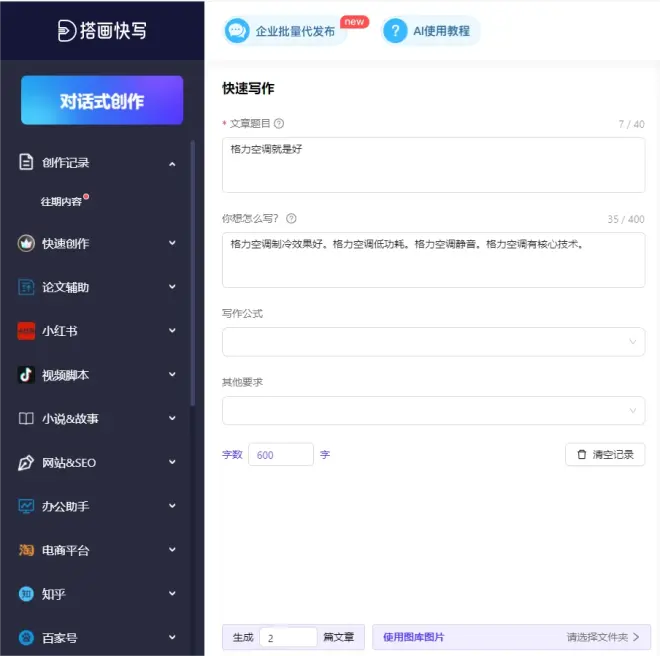Click the help icon beside 你想怎么写

pyautogui.click(x=290, y=219)
